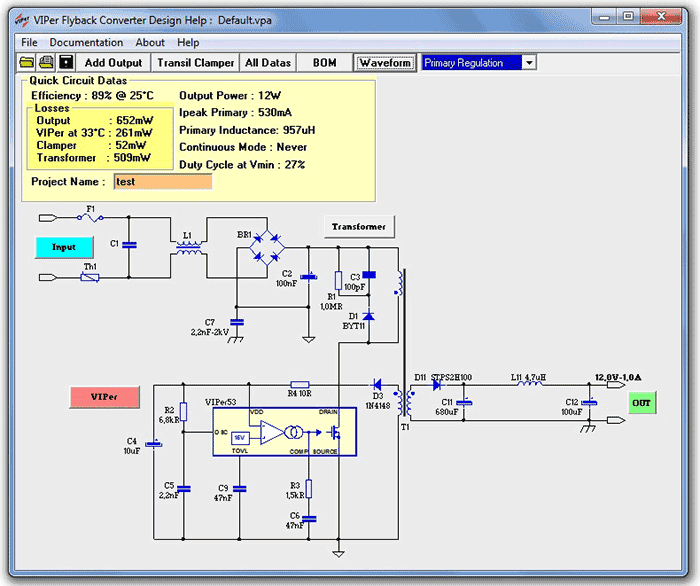
Task: Click the open file folder icon
Action: pyautogui.click(x=28, y=63)
